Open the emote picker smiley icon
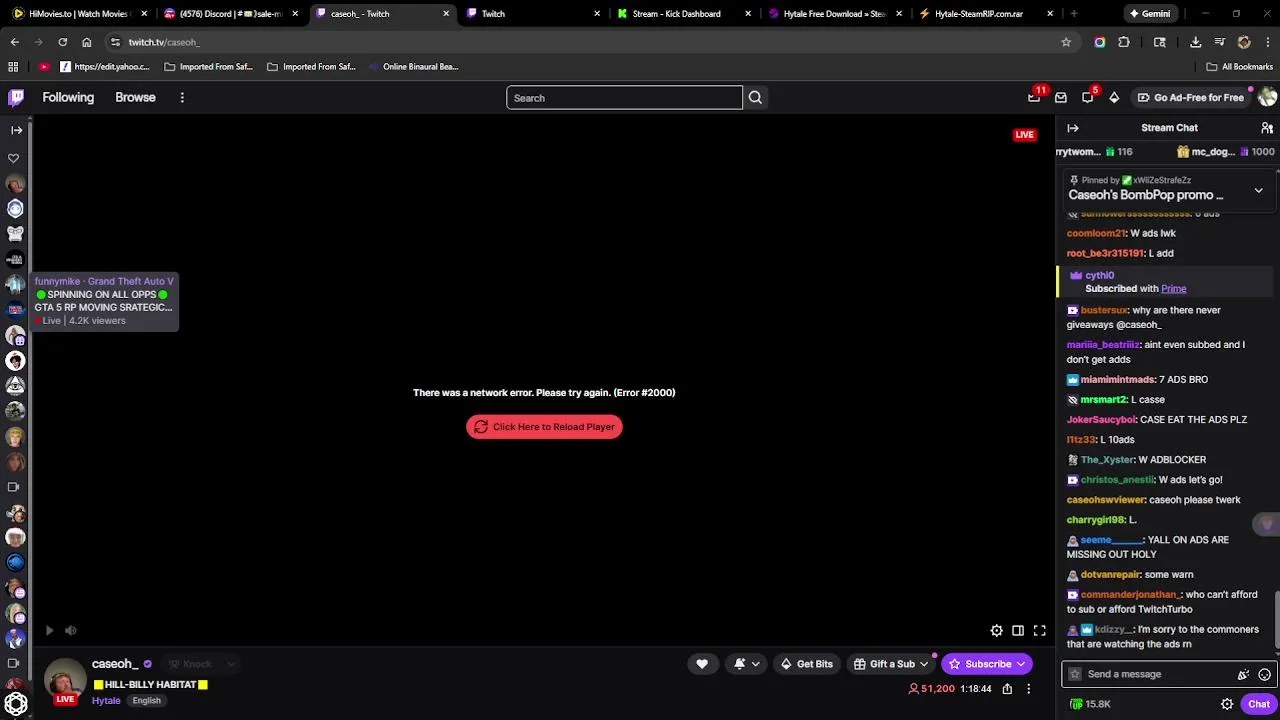 (1264, 675)
